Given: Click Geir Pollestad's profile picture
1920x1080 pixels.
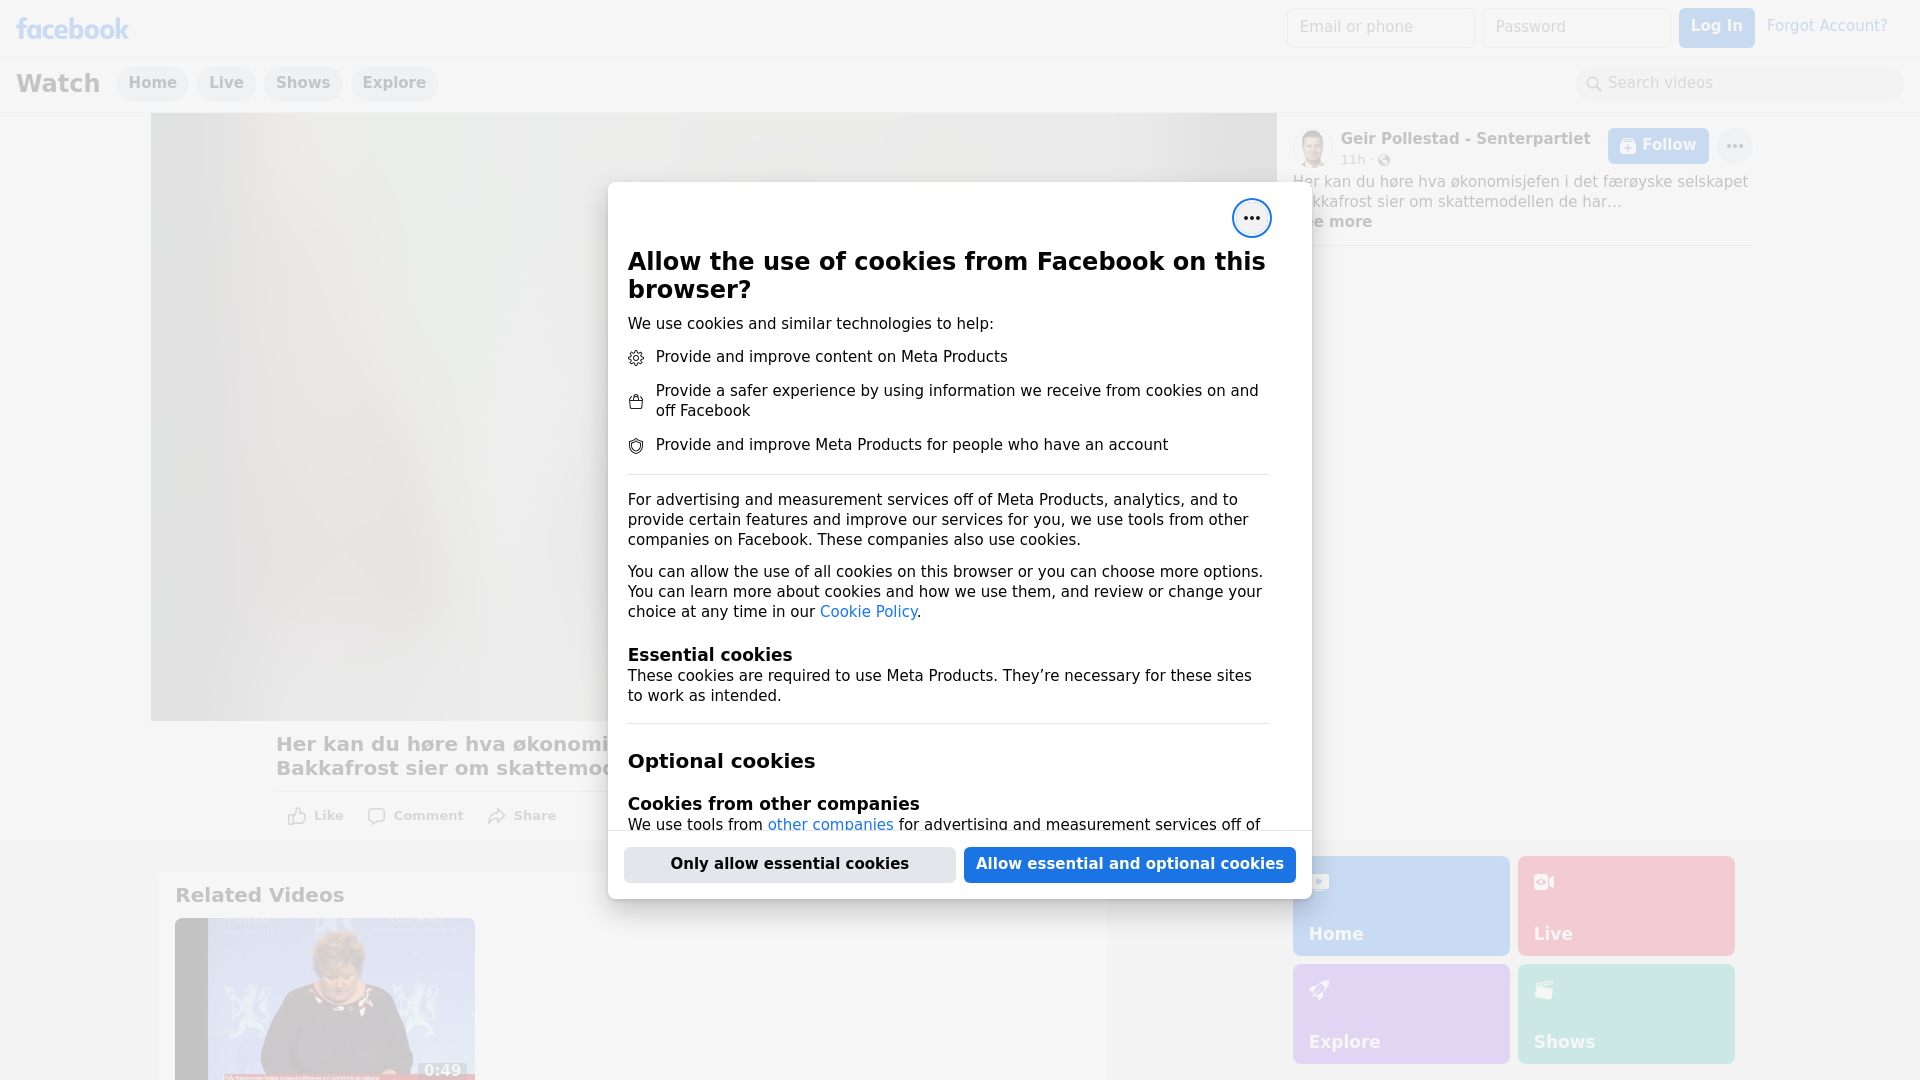Looking at the screenshot, I should tap(1312, 148).
